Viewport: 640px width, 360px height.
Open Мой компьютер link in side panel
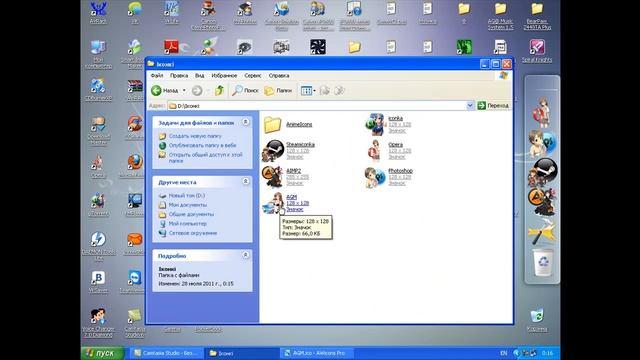[x=187, y=224]
